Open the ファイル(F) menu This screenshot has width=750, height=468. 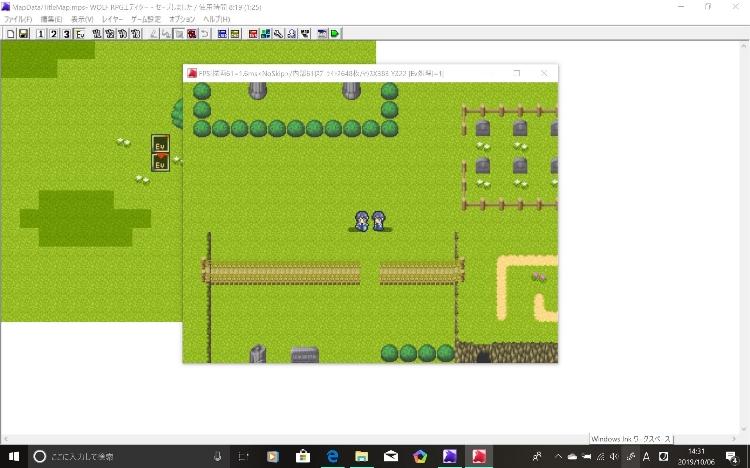(18, 19)
